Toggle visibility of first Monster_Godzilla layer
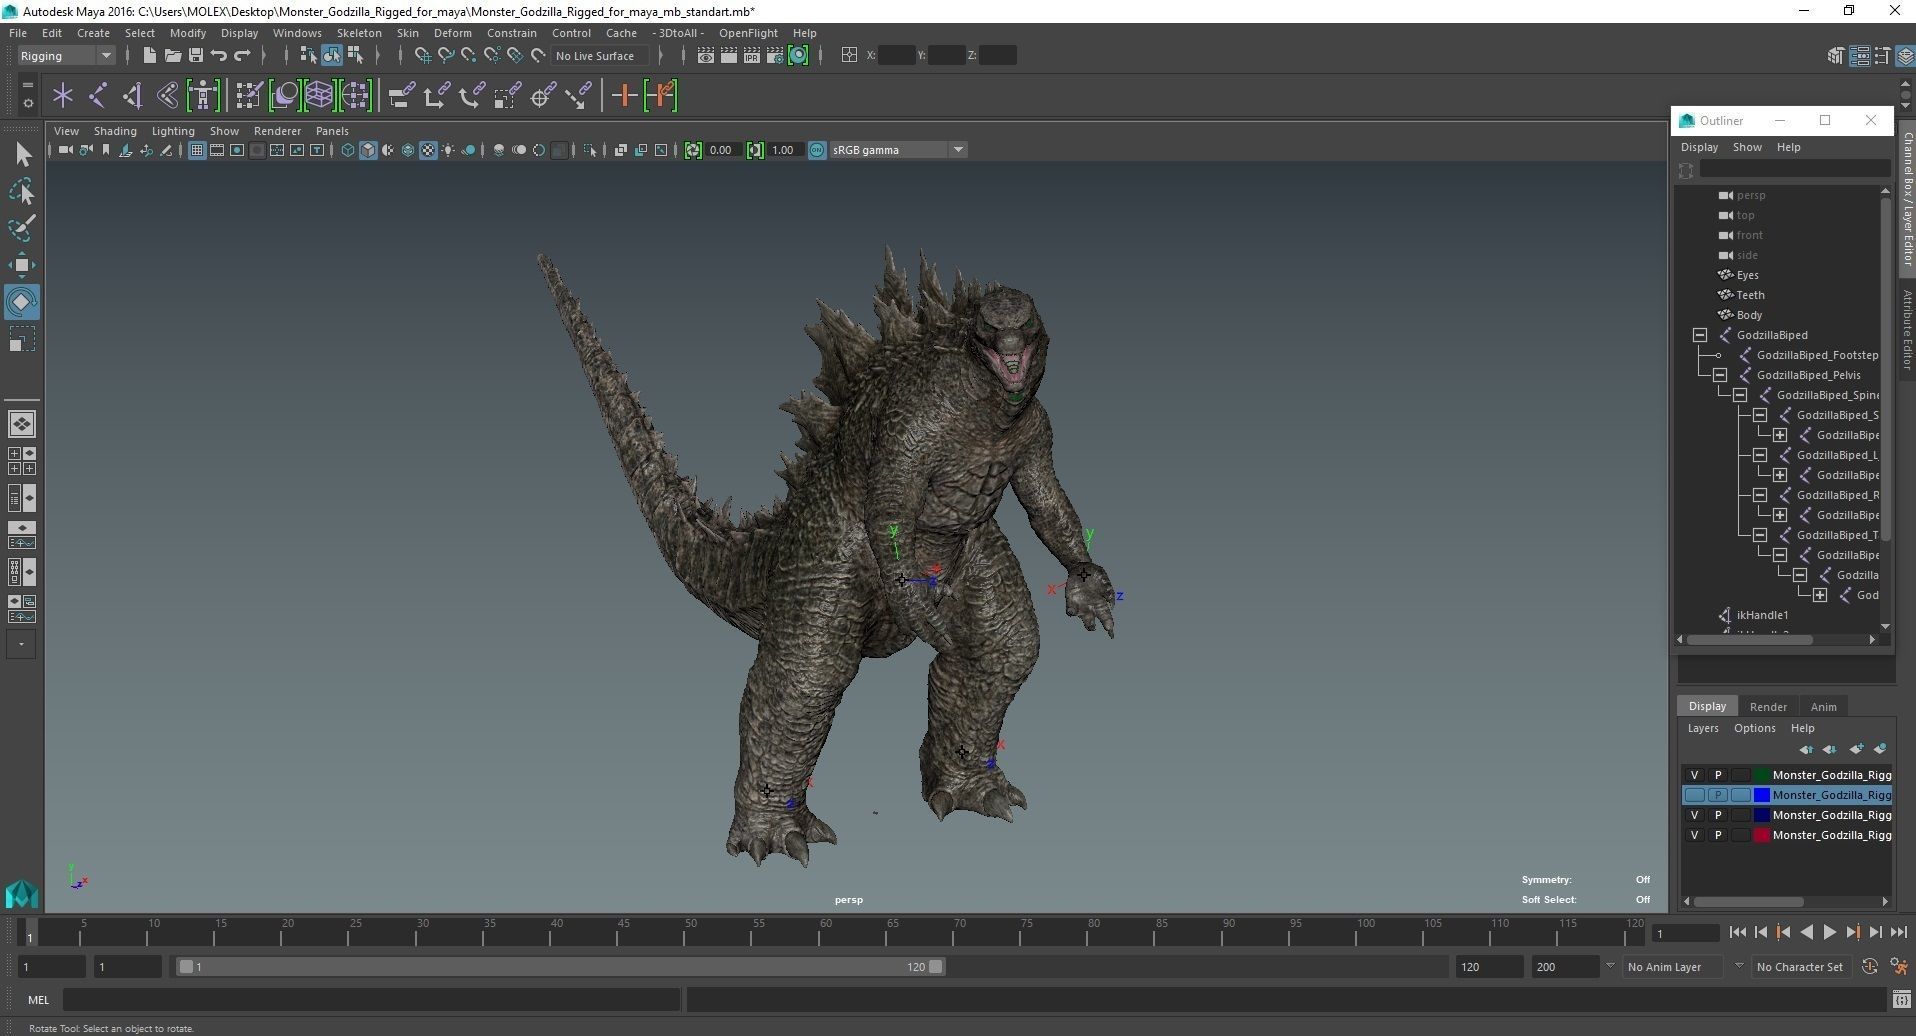1916x1036 pixels. [x=1694, y=775]
